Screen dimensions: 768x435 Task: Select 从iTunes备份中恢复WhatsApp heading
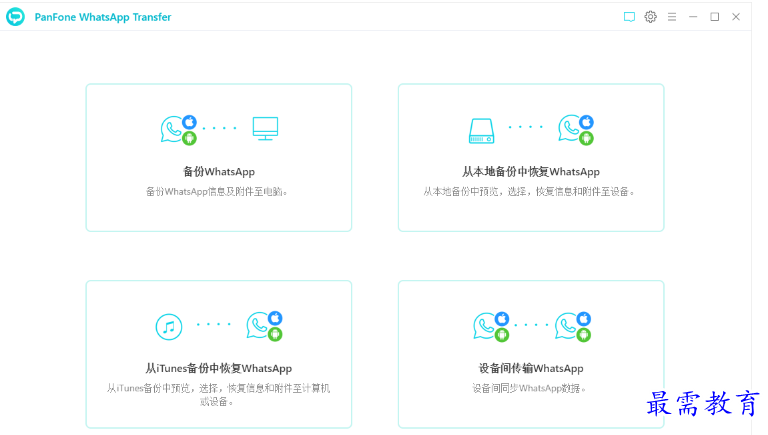point(219,368)
